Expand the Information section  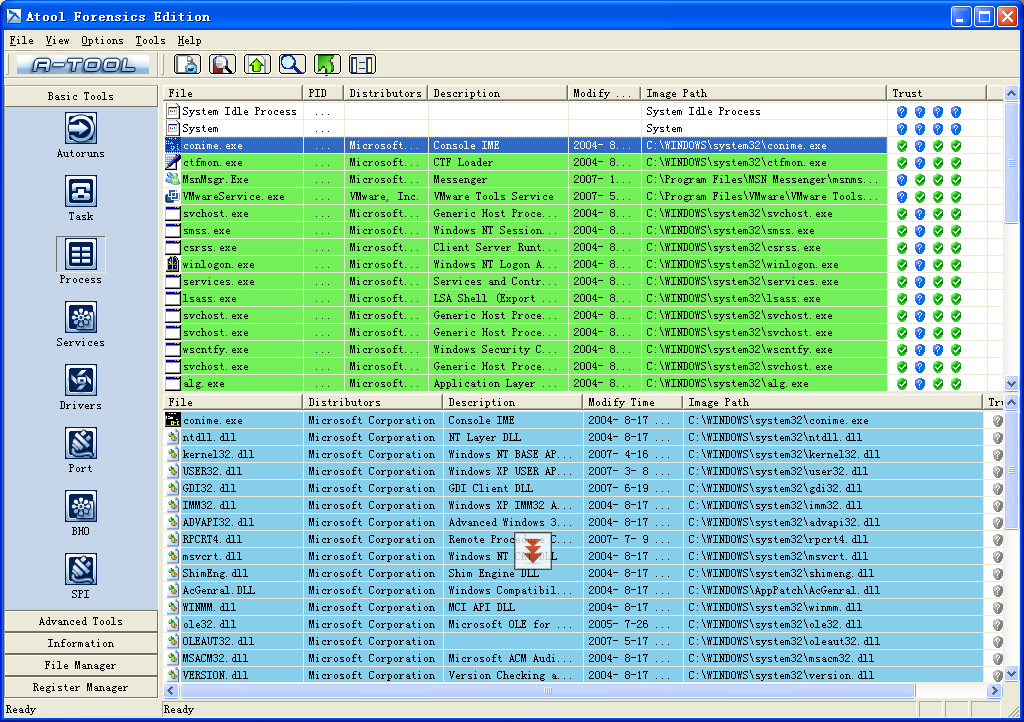tap(81, 644)
